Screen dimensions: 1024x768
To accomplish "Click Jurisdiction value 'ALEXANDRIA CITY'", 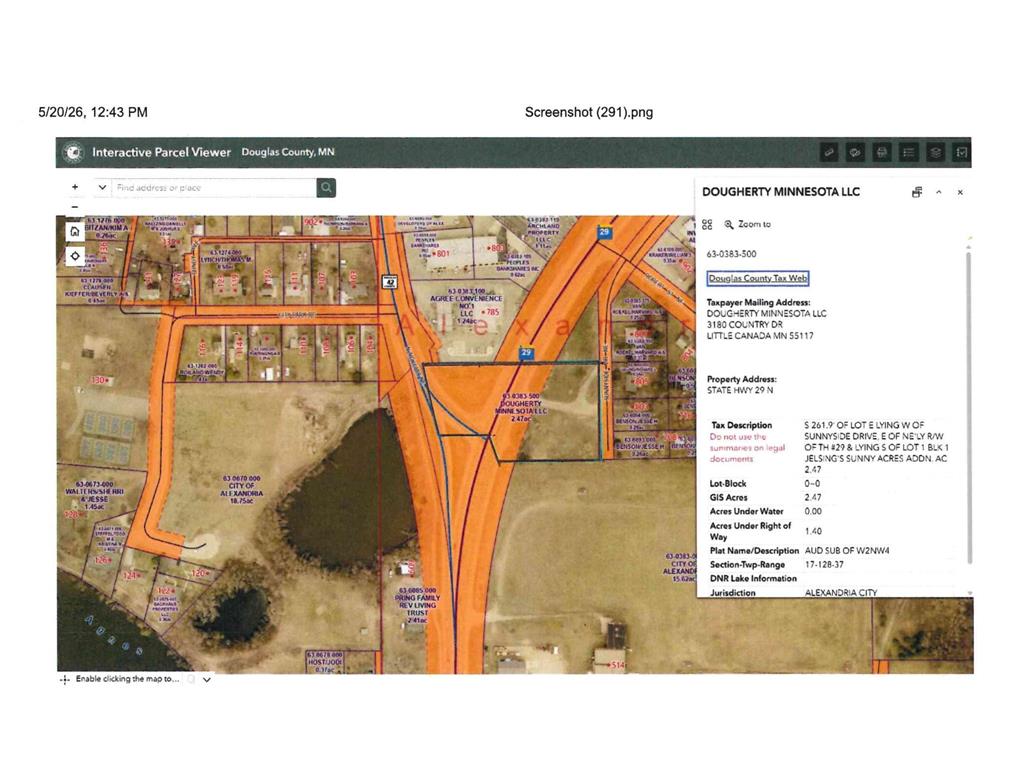I will pos(841,592).
